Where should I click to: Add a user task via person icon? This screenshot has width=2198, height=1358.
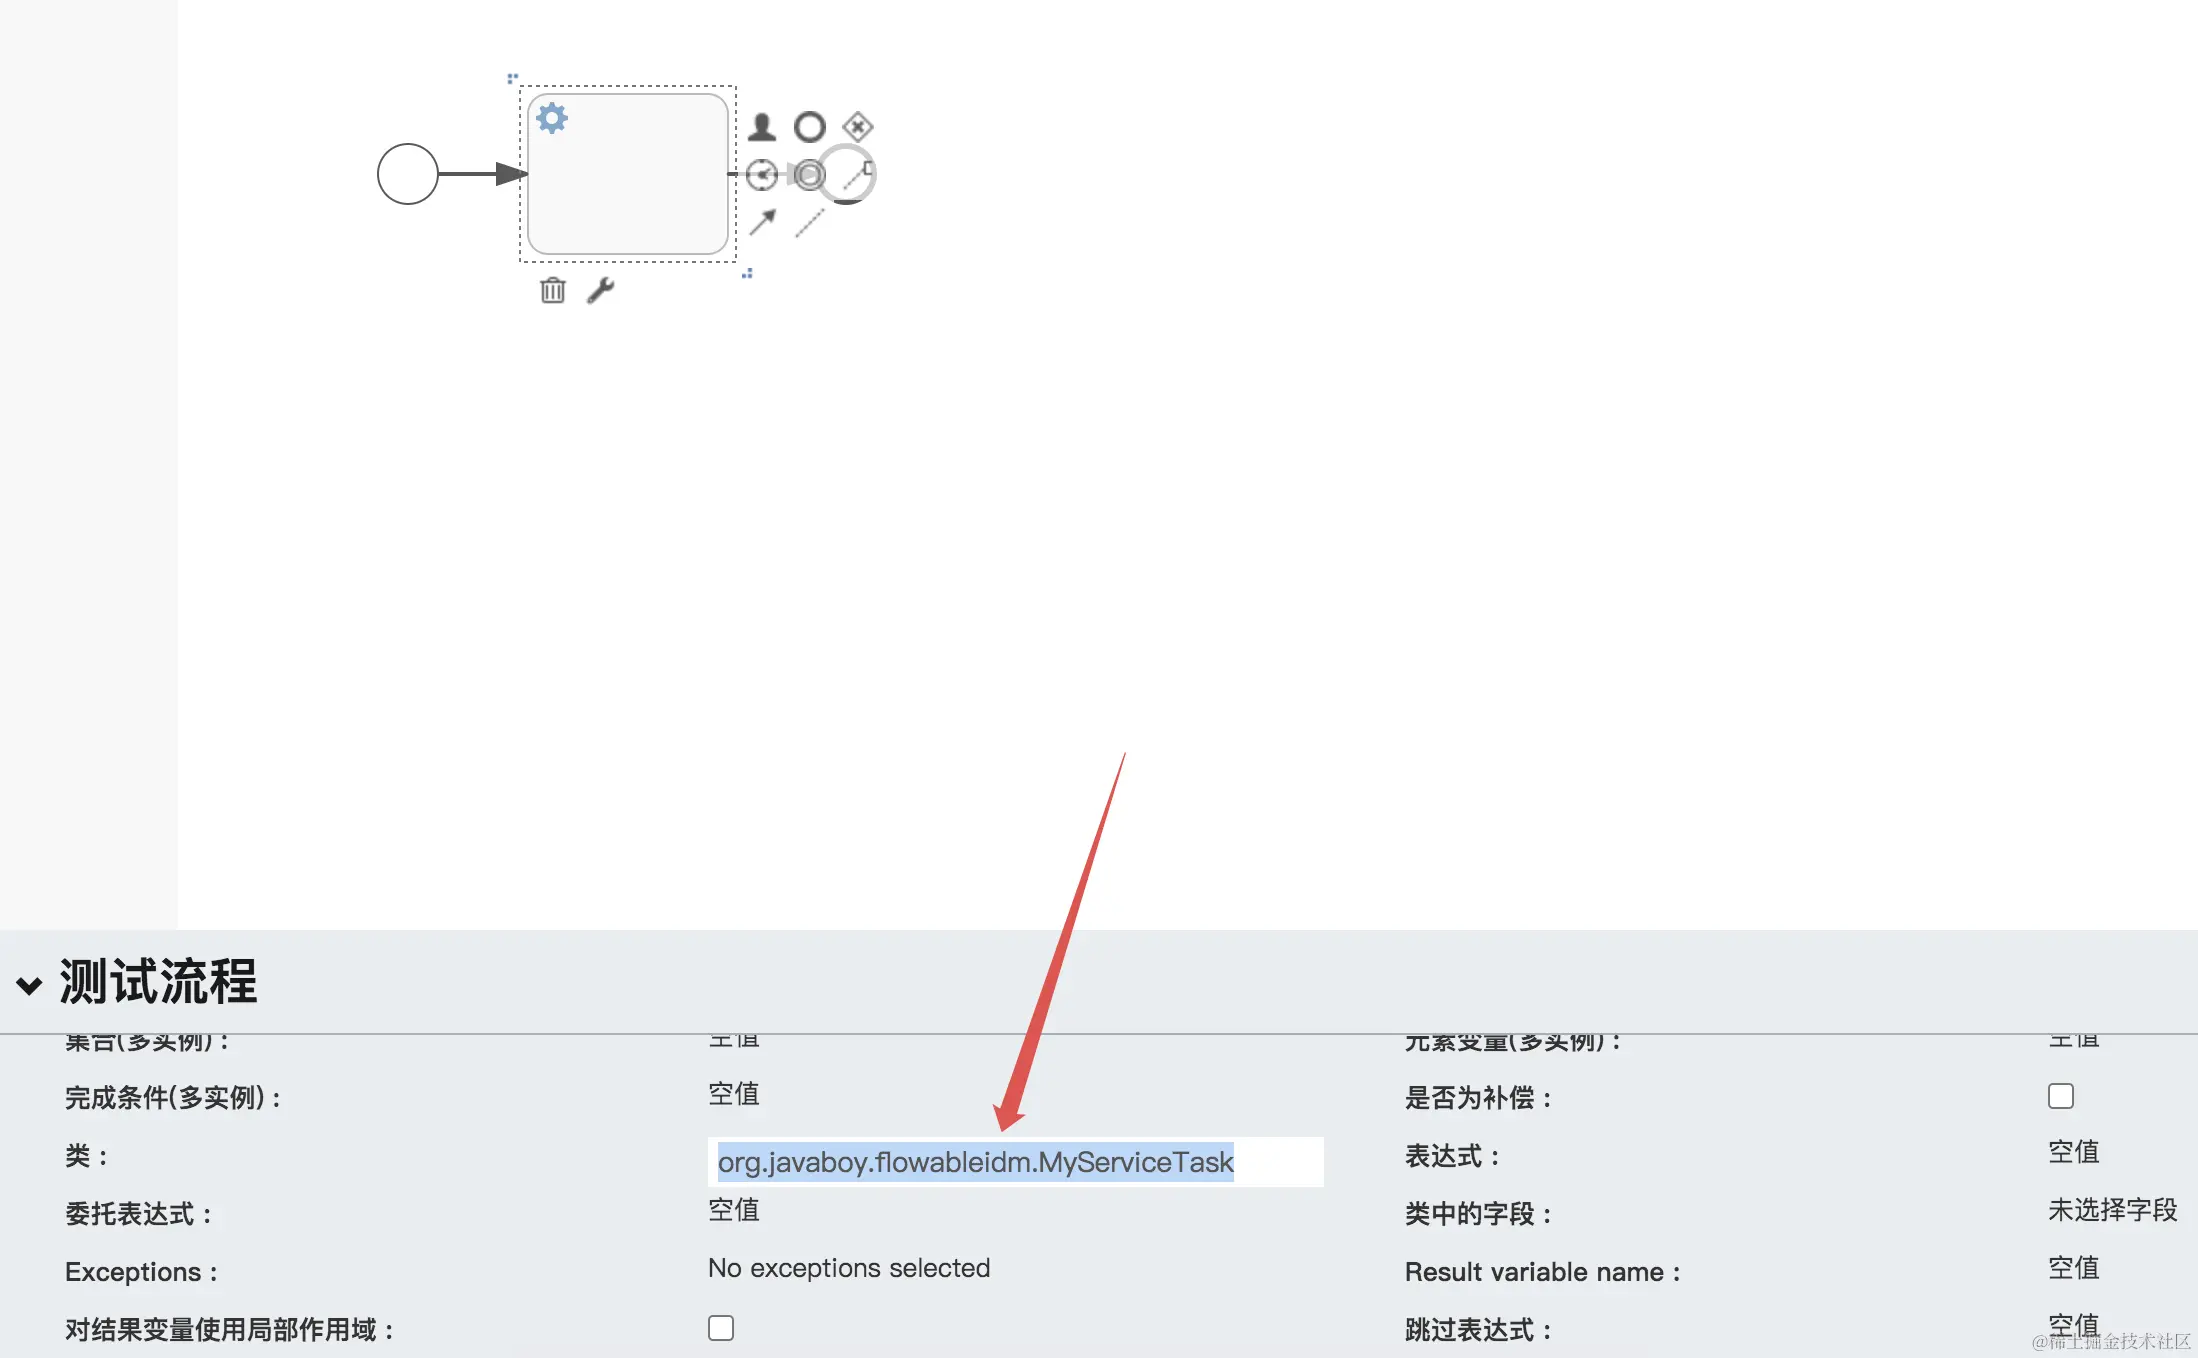tap(762, 127)
